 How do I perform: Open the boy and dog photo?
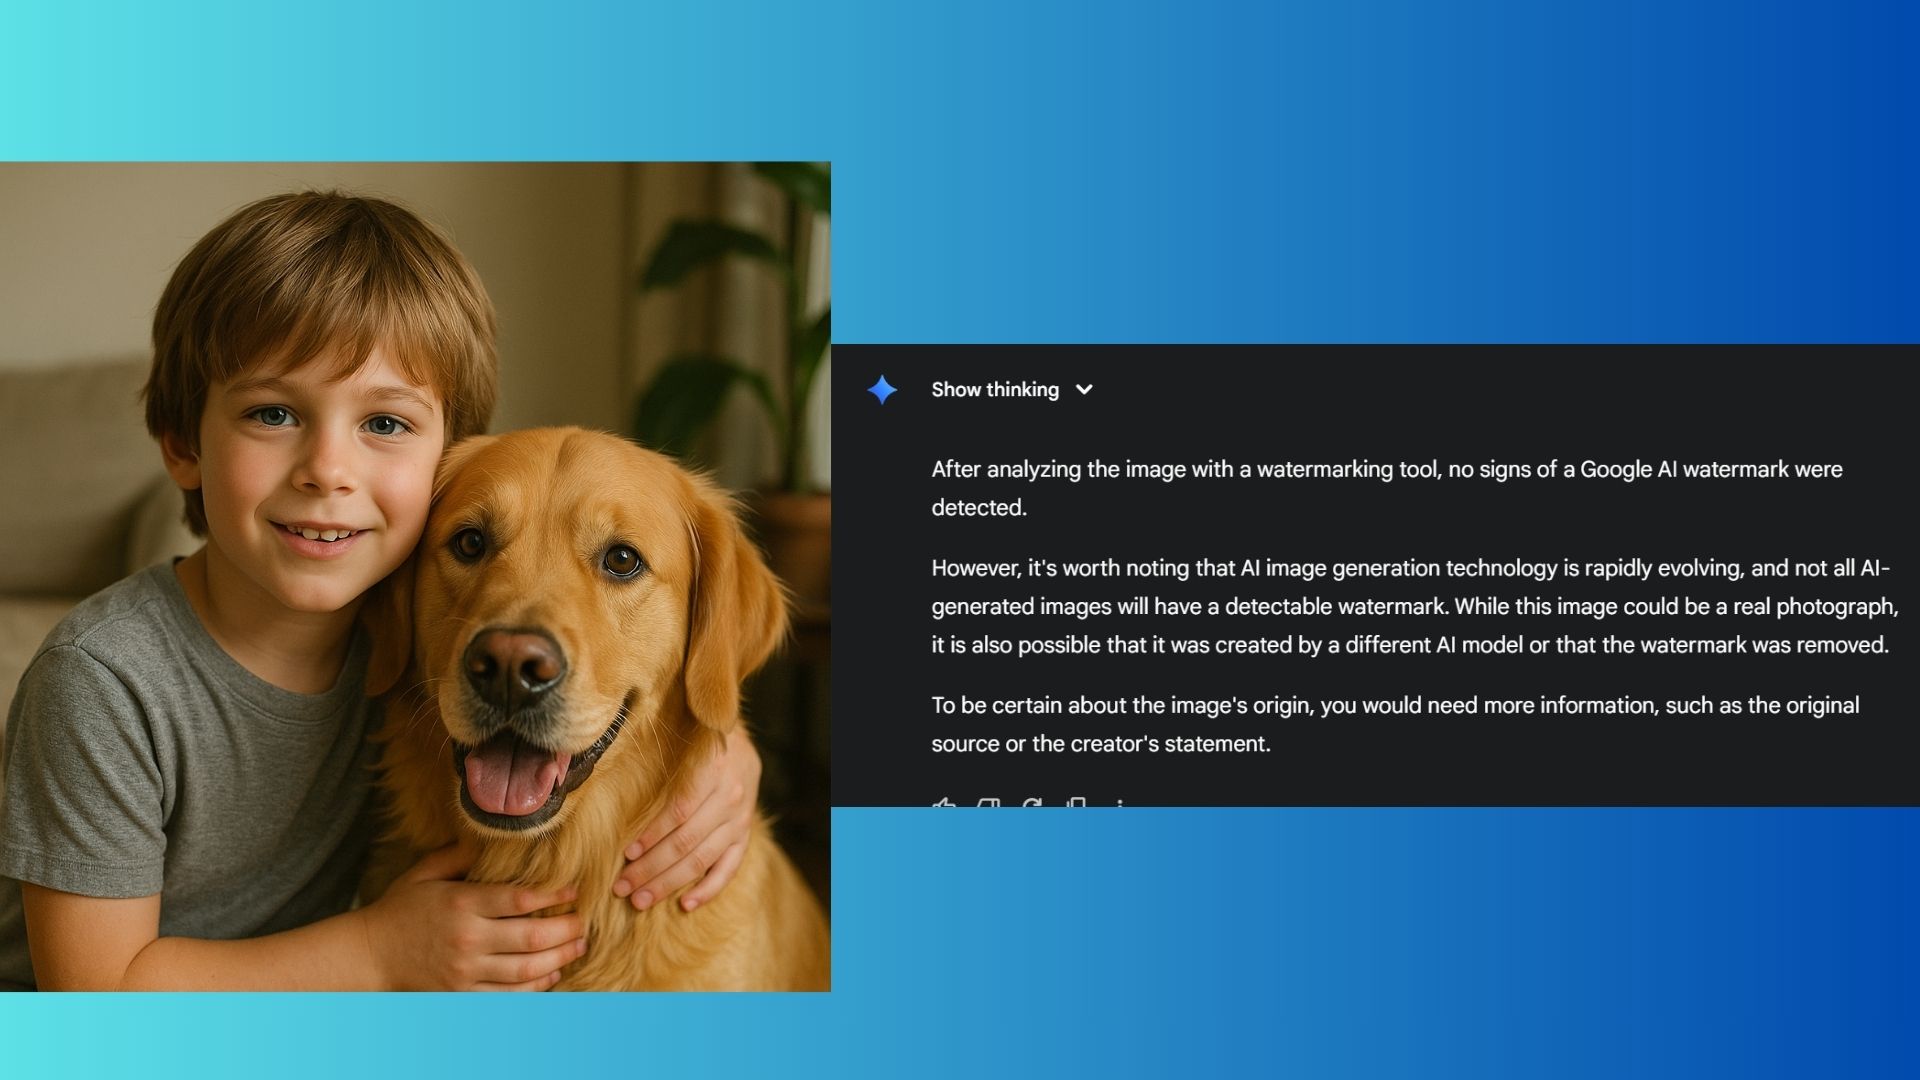pyautogui.click(x=415, y=576)
